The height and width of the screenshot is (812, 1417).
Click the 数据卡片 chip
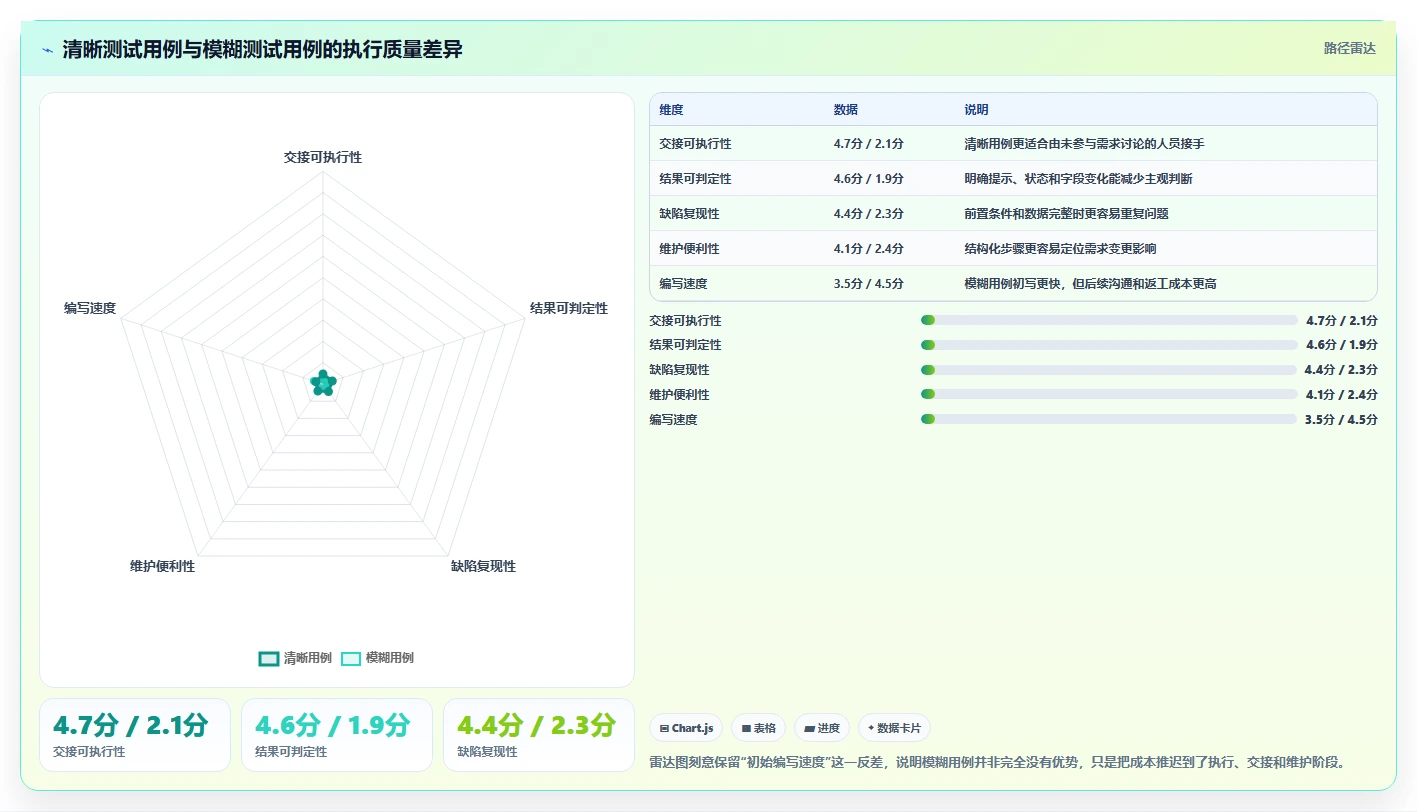point(894,728)
